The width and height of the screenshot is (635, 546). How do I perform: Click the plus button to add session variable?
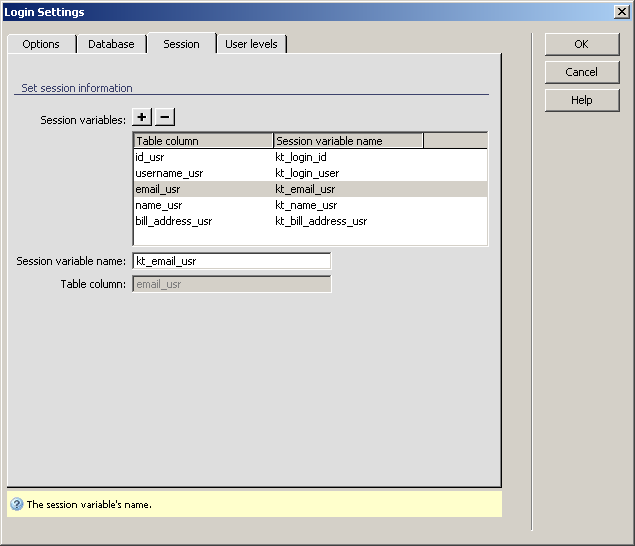point(142,118)
